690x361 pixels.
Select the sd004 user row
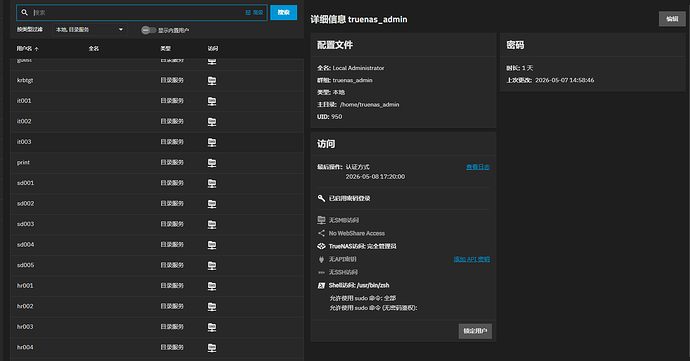(157, 245)
